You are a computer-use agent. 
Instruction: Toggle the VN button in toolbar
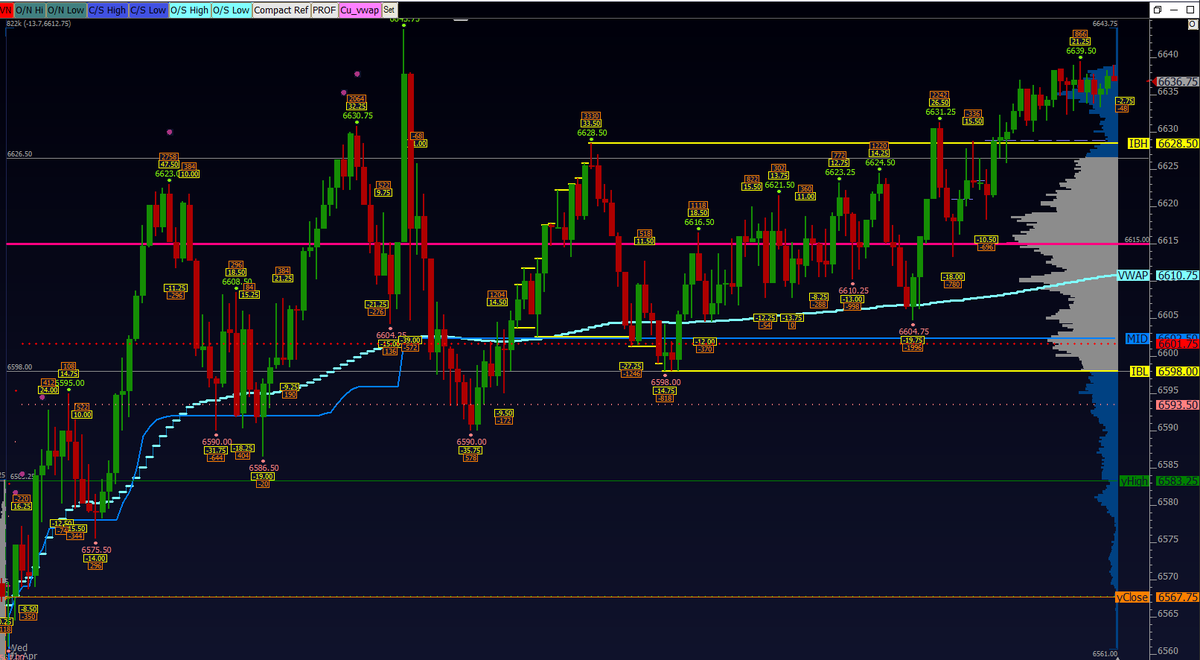6,9
